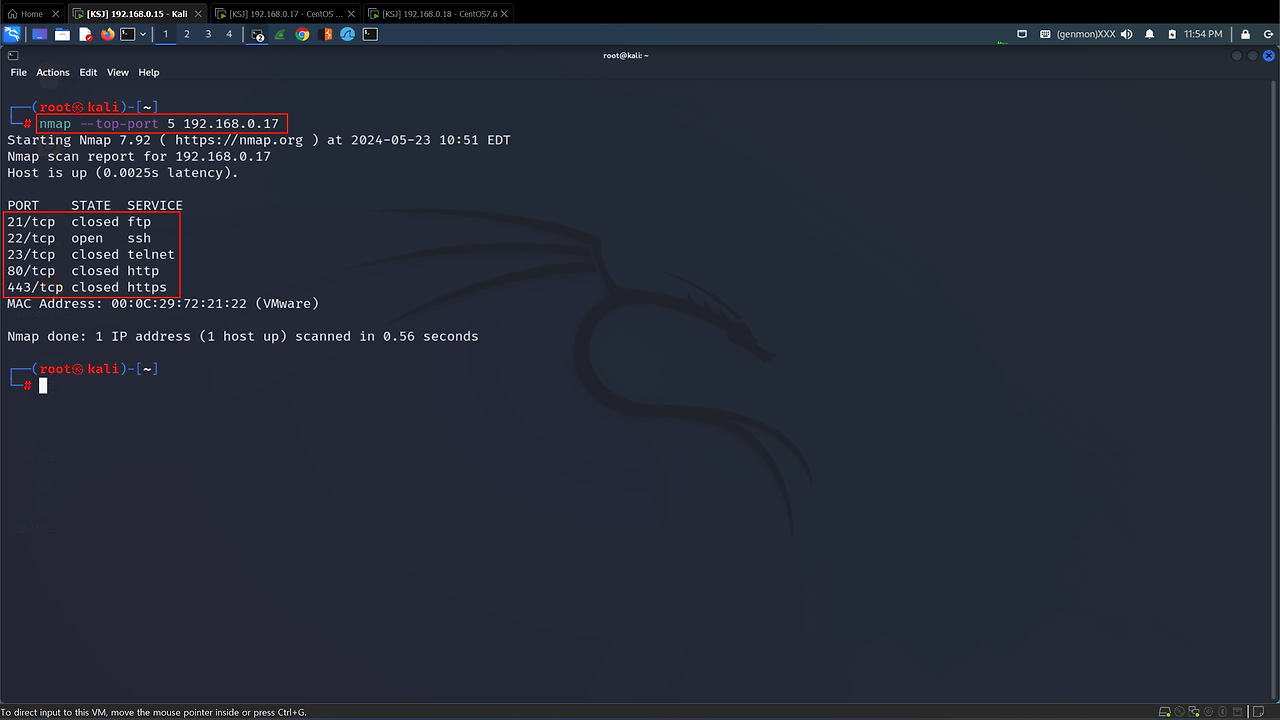Open the File menu in terminal

pos(18,73)
